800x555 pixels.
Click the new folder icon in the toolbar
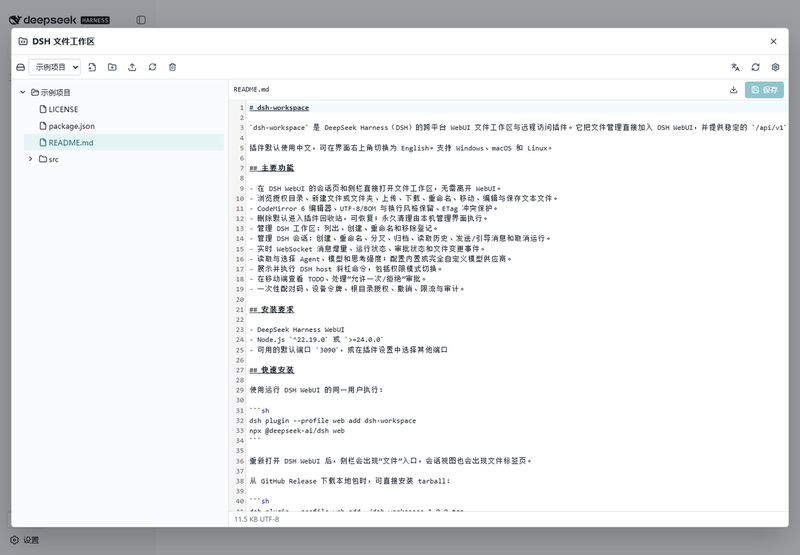(x=112, y=67)
